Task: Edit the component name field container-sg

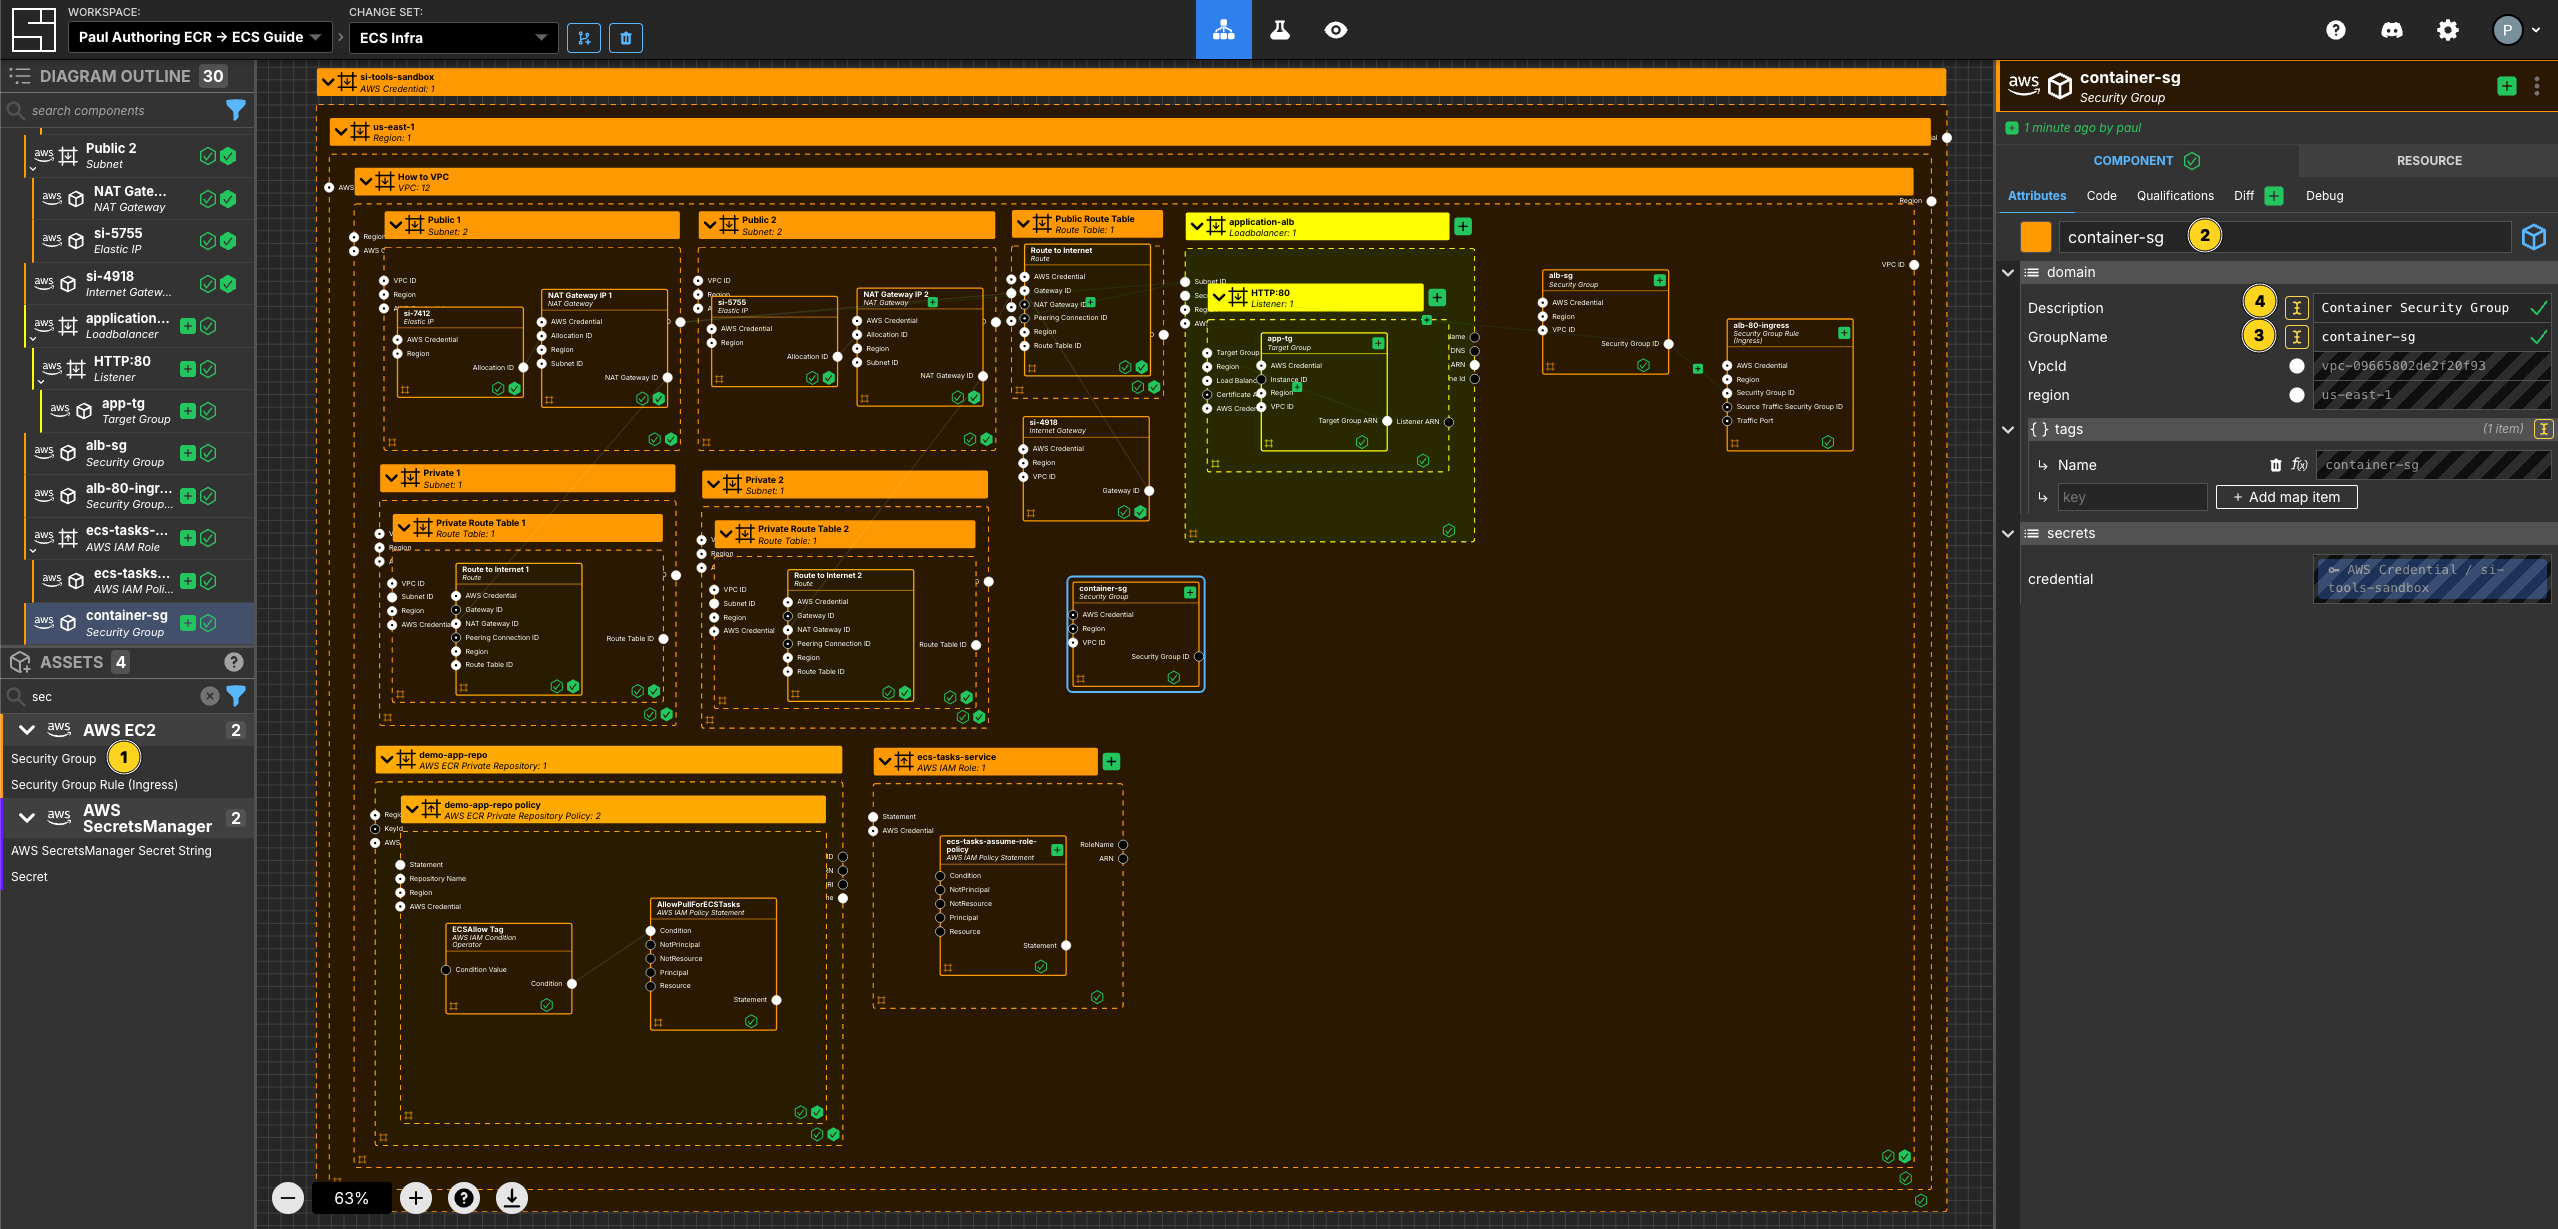Action: pyautogui.click(x=2284, y=237)
